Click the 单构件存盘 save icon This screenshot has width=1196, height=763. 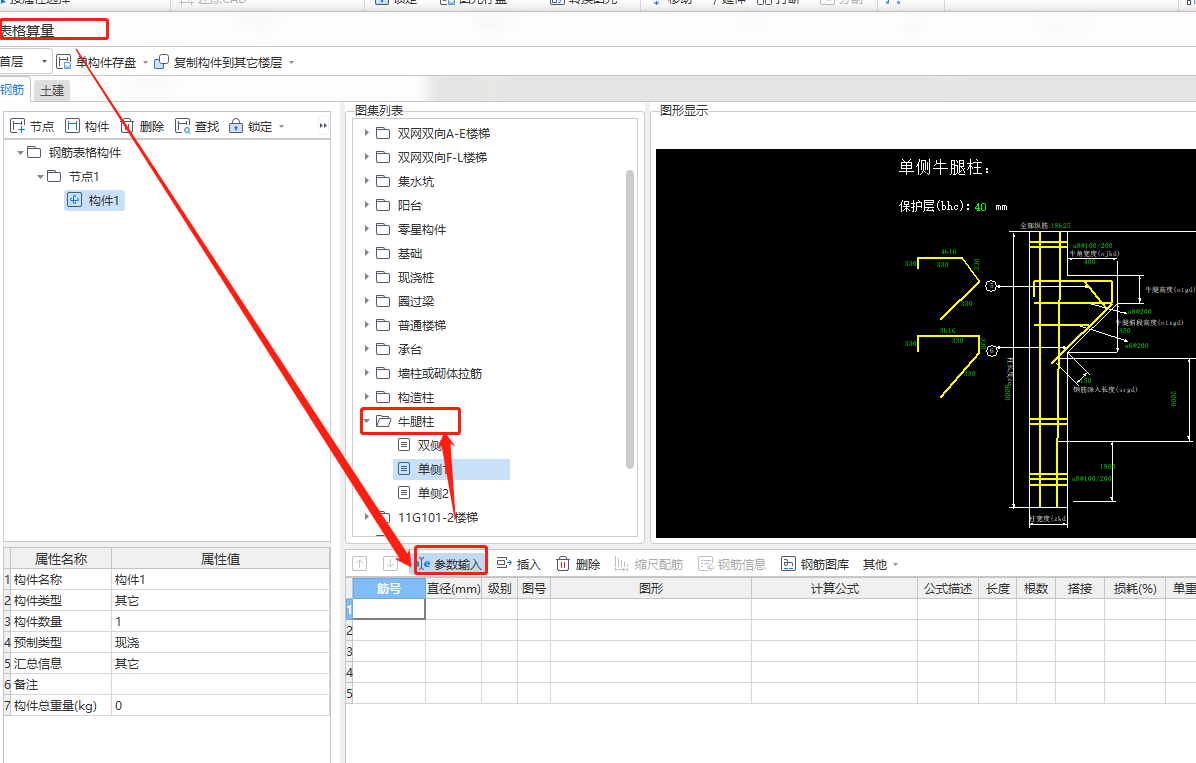[x=64, y=62]
